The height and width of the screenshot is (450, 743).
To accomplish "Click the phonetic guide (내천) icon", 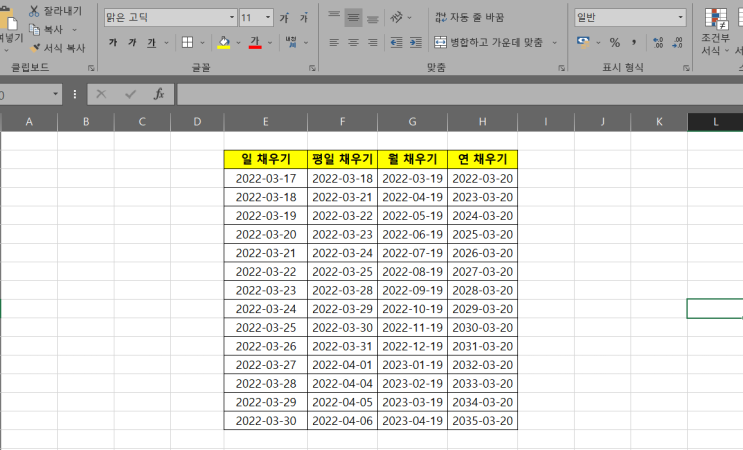I will click(291, 42).
